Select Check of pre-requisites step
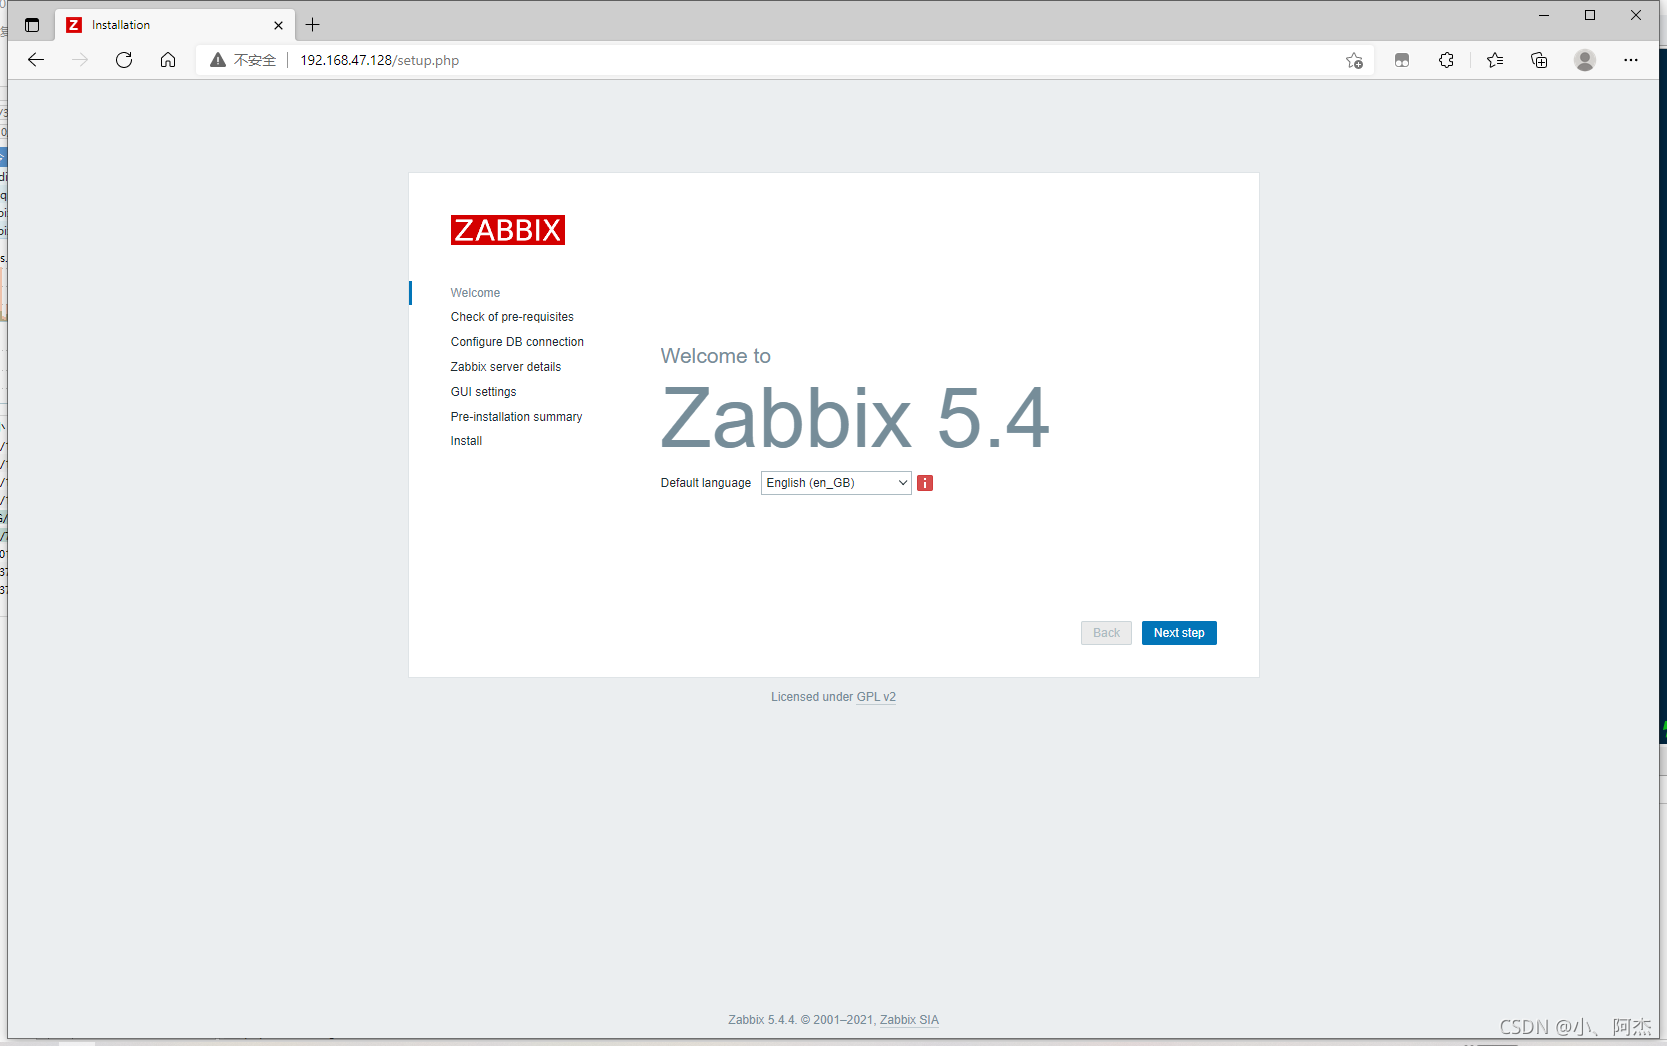This screenshot has height=1046, width=1667. (512, 317)
